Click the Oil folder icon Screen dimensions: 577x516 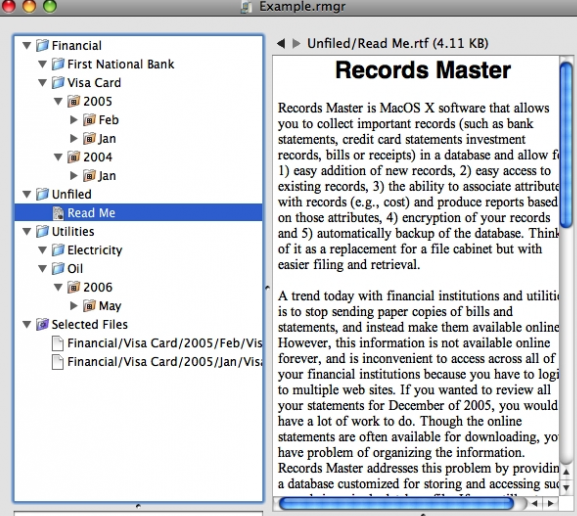pos(58,268)
